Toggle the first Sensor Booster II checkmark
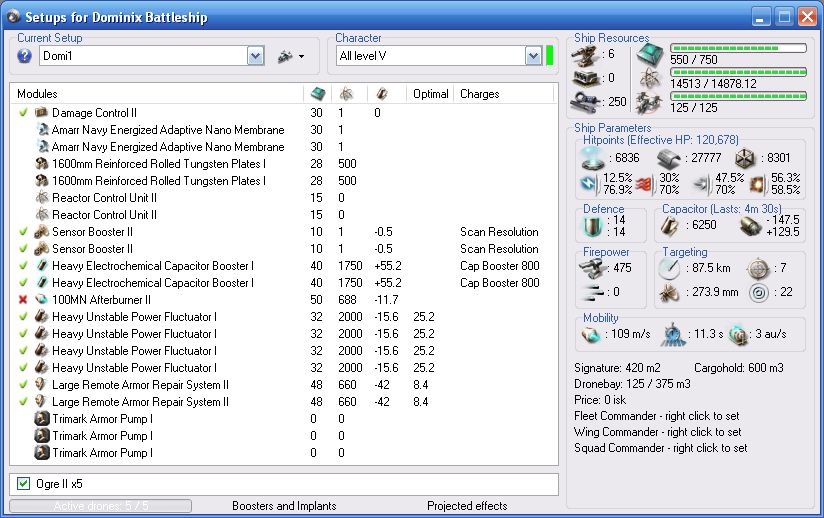 23,232
